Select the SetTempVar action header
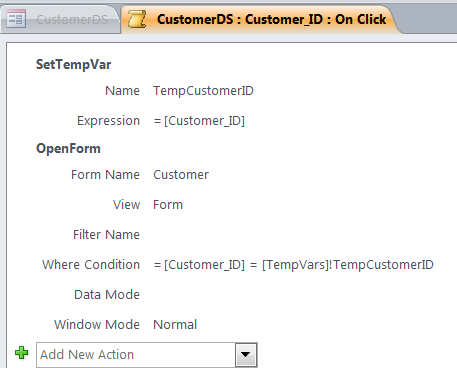 (x=73, y=64)
